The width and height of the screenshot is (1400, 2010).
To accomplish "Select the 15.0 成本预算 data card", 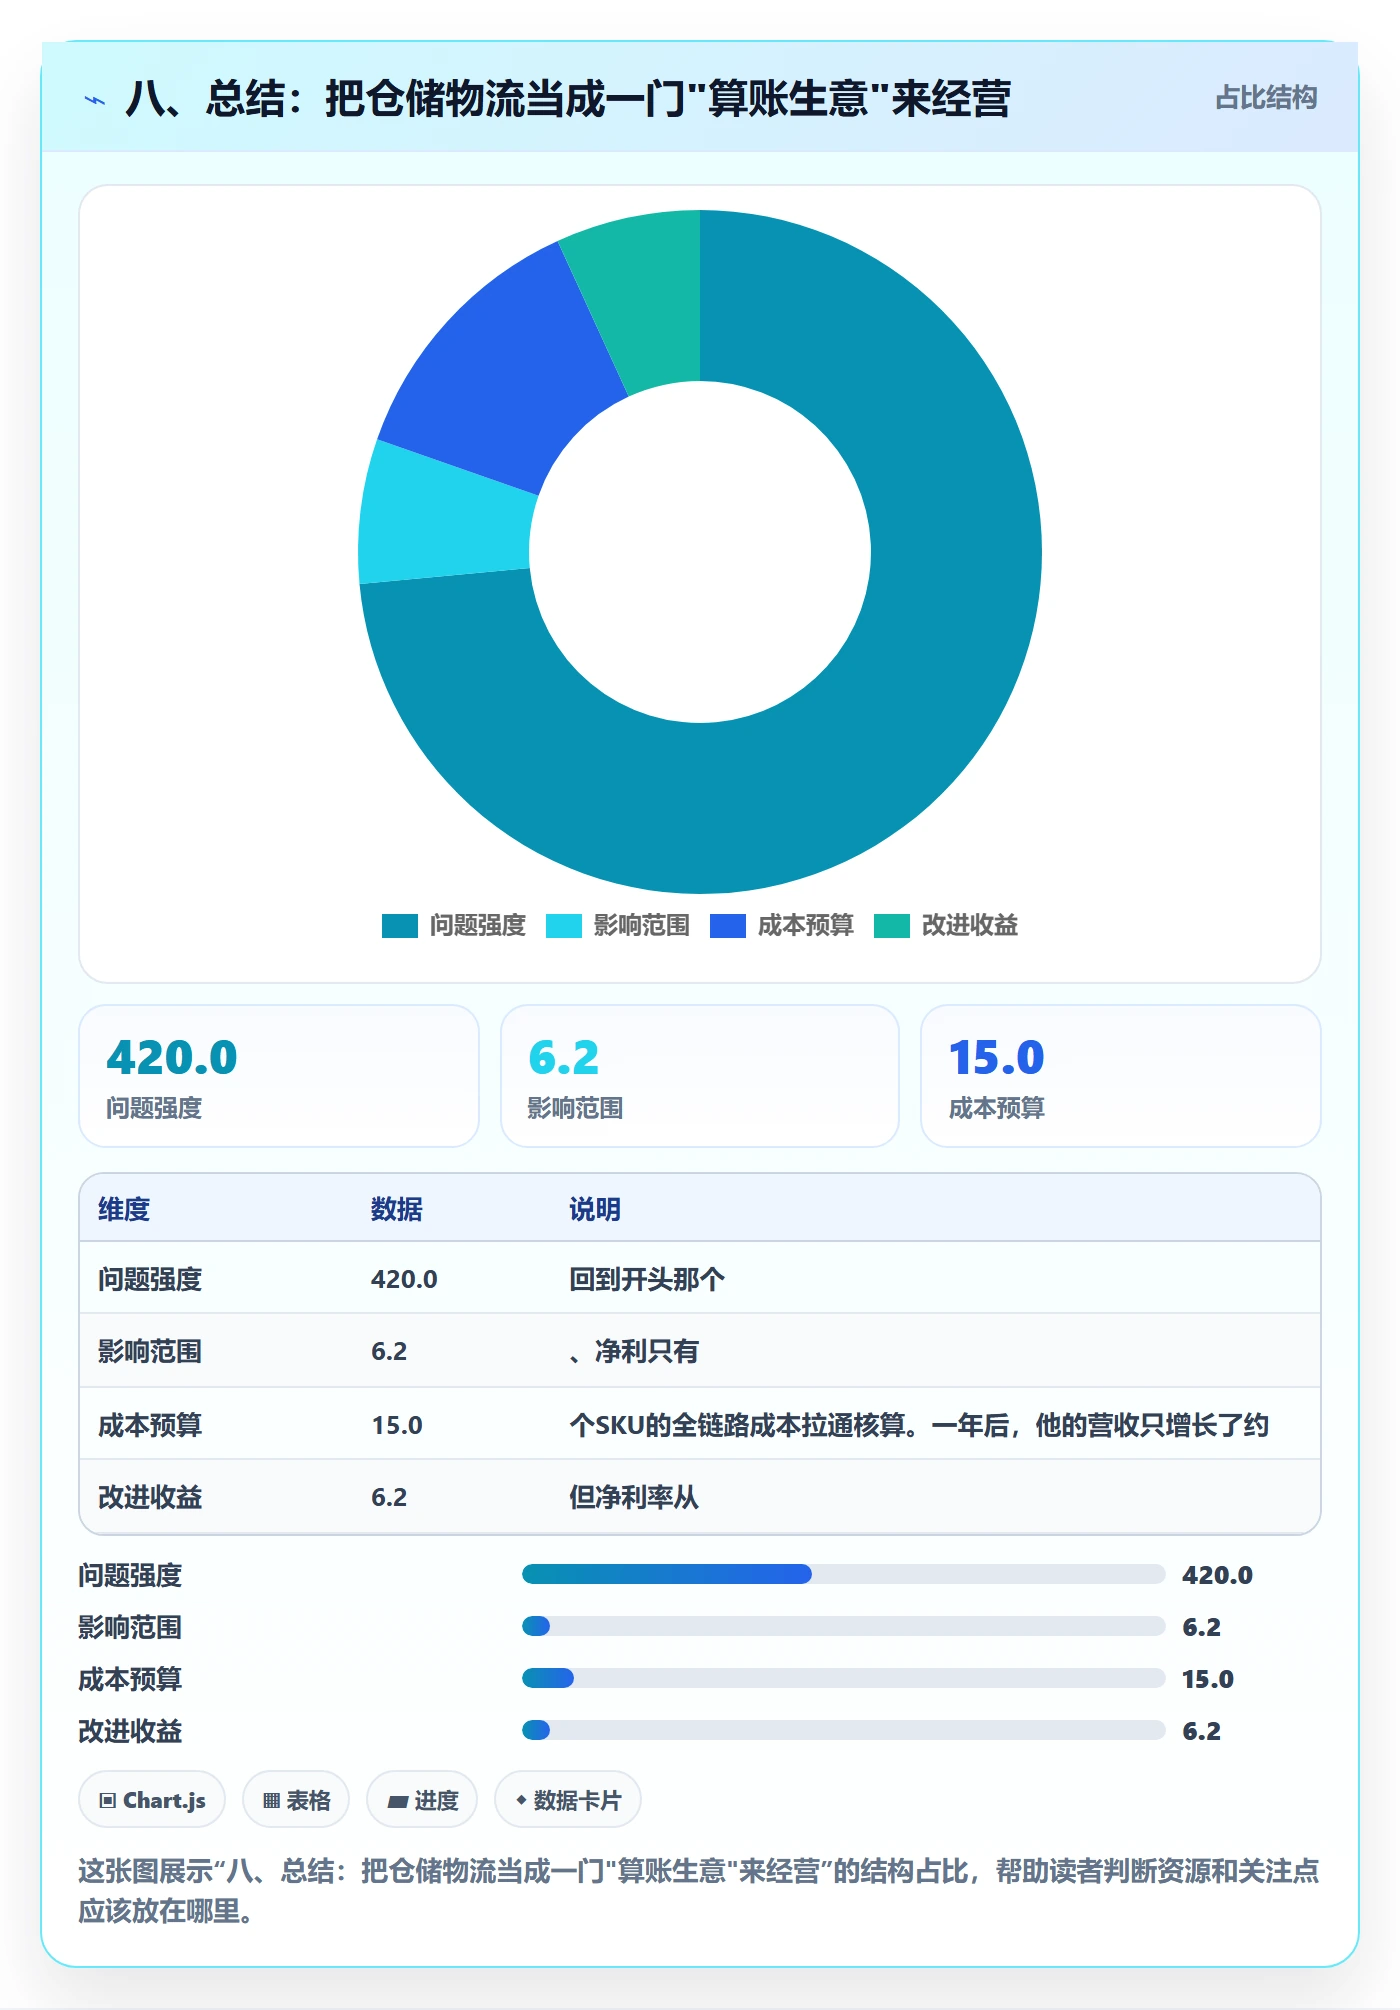I will pyautogui.click(x=1121, y=1076).
